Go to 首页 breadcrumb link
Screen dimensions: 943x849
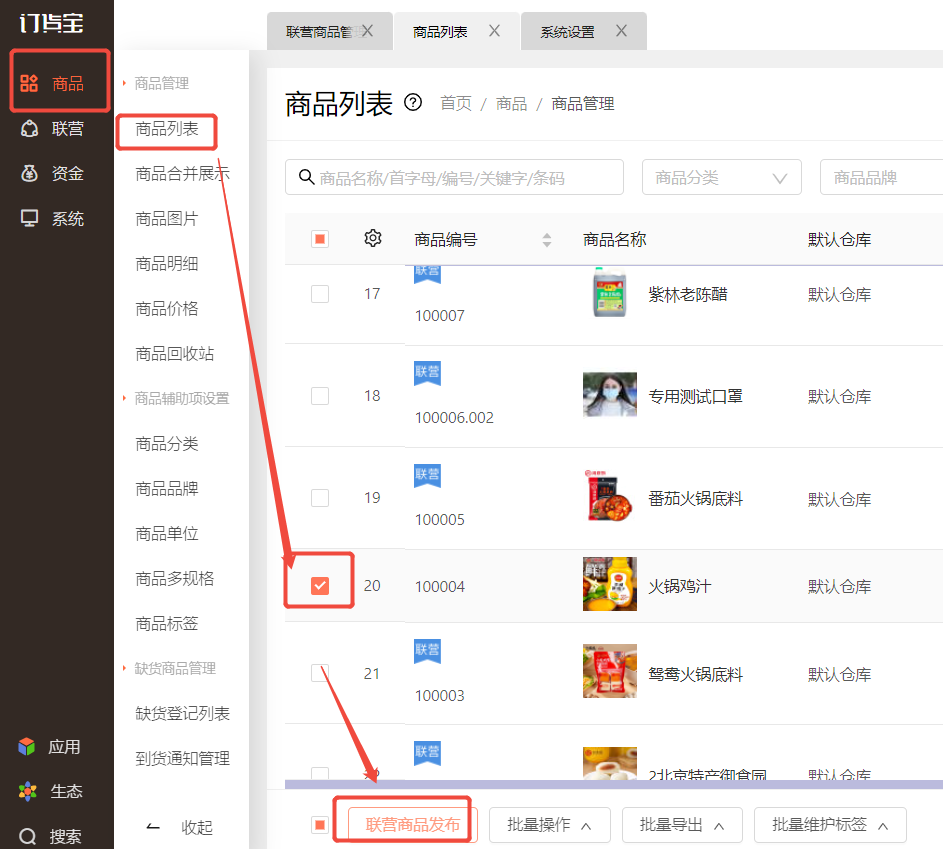456,103
